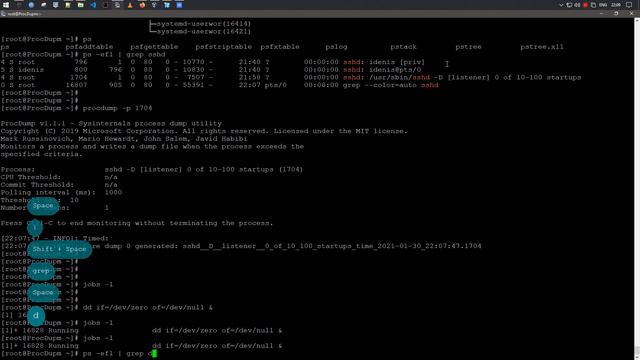Click the "pstack" completion suggestion
The height and width of the screenshot is (360, 640).
pos(403,47)
